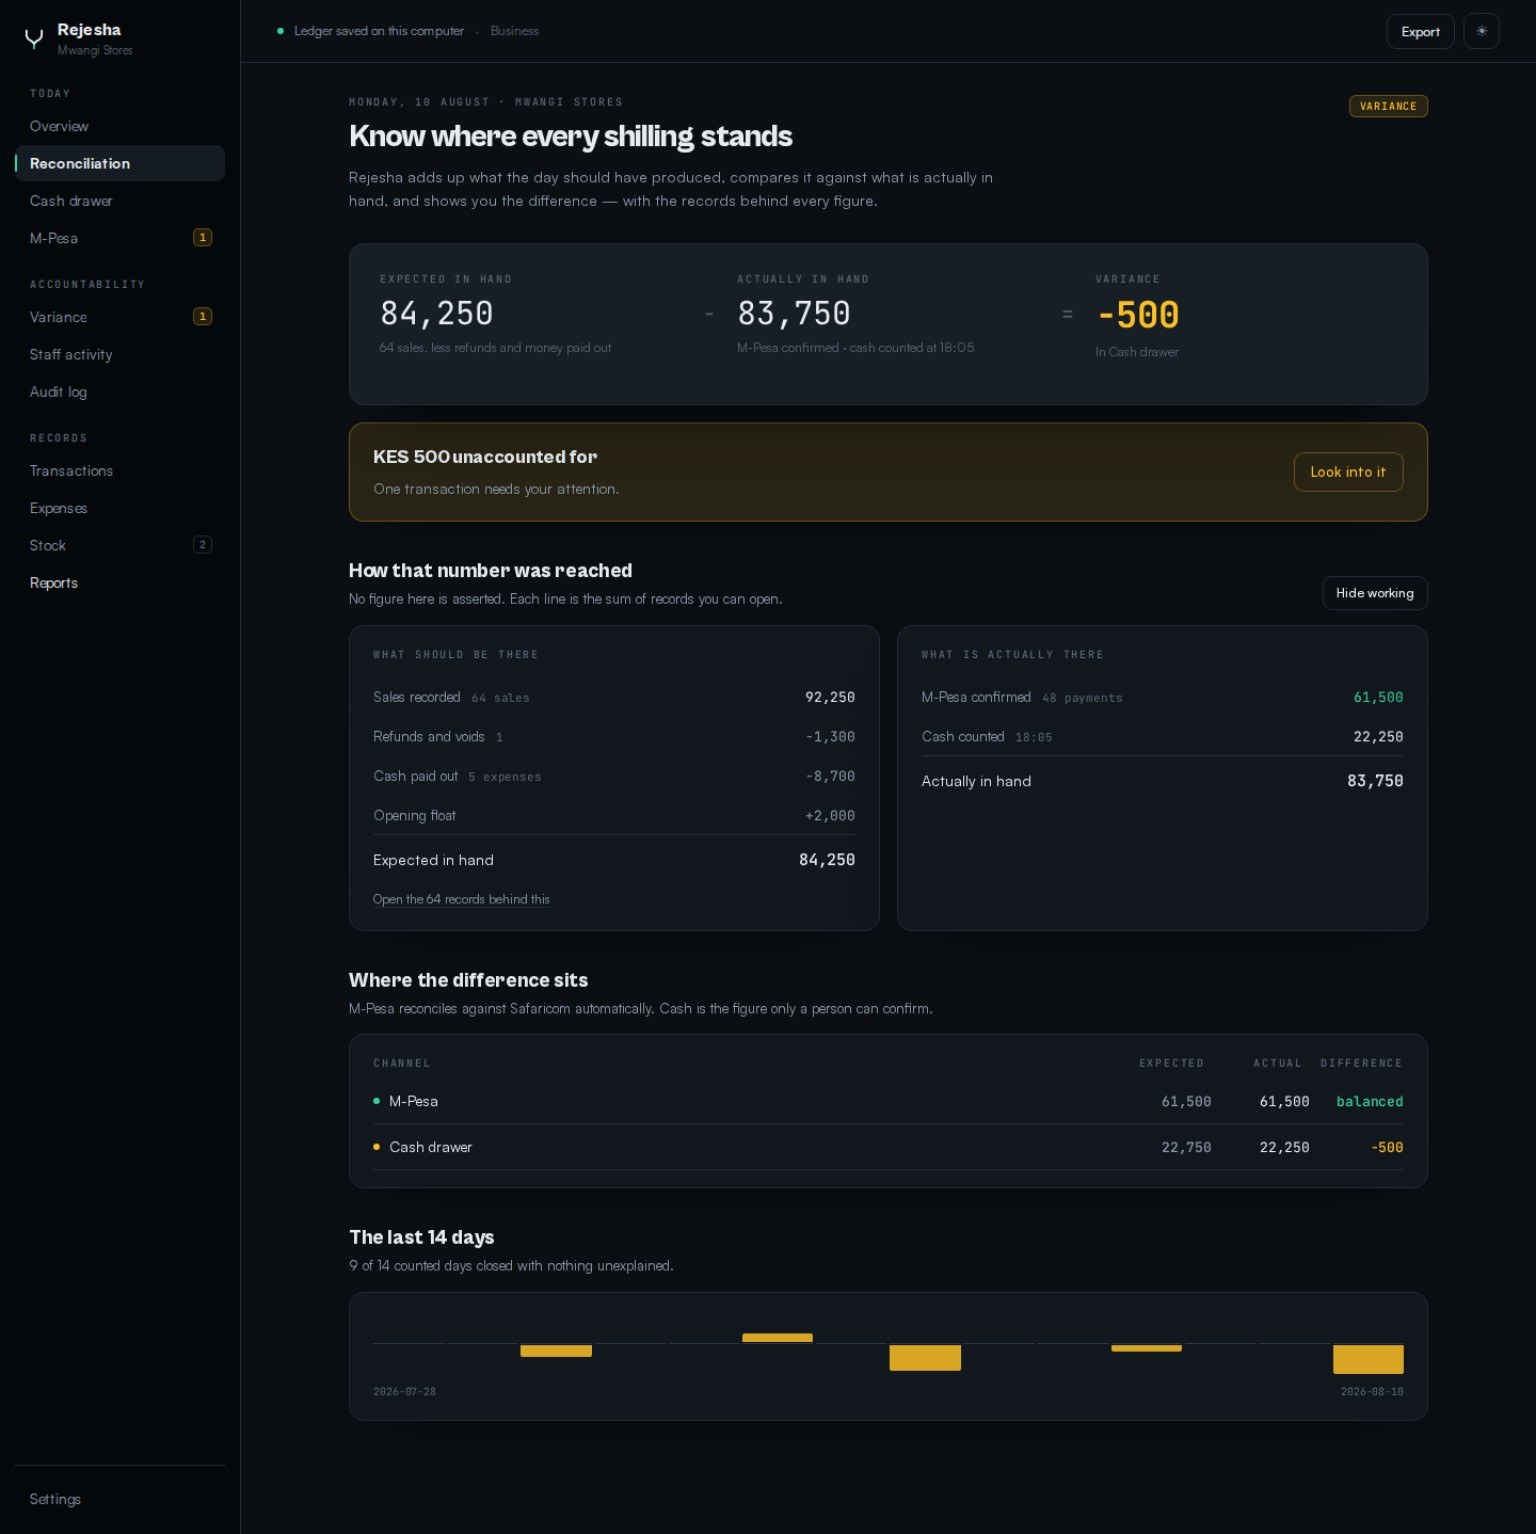Click the EXPECTED column header
This screenshot has height=1534, width=1536.
(x=1171, y=1063)
